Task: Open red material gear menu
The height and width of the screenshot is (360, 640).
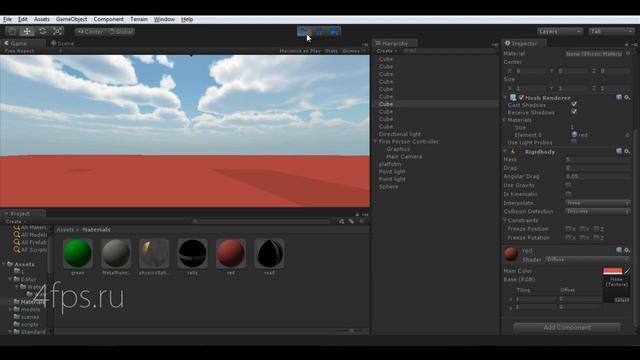Action: [627, 250]
